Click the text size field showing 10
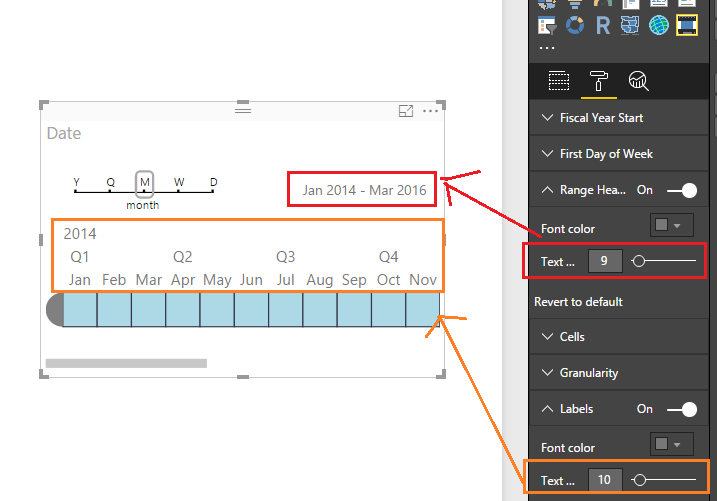 [x=605, y=480]
